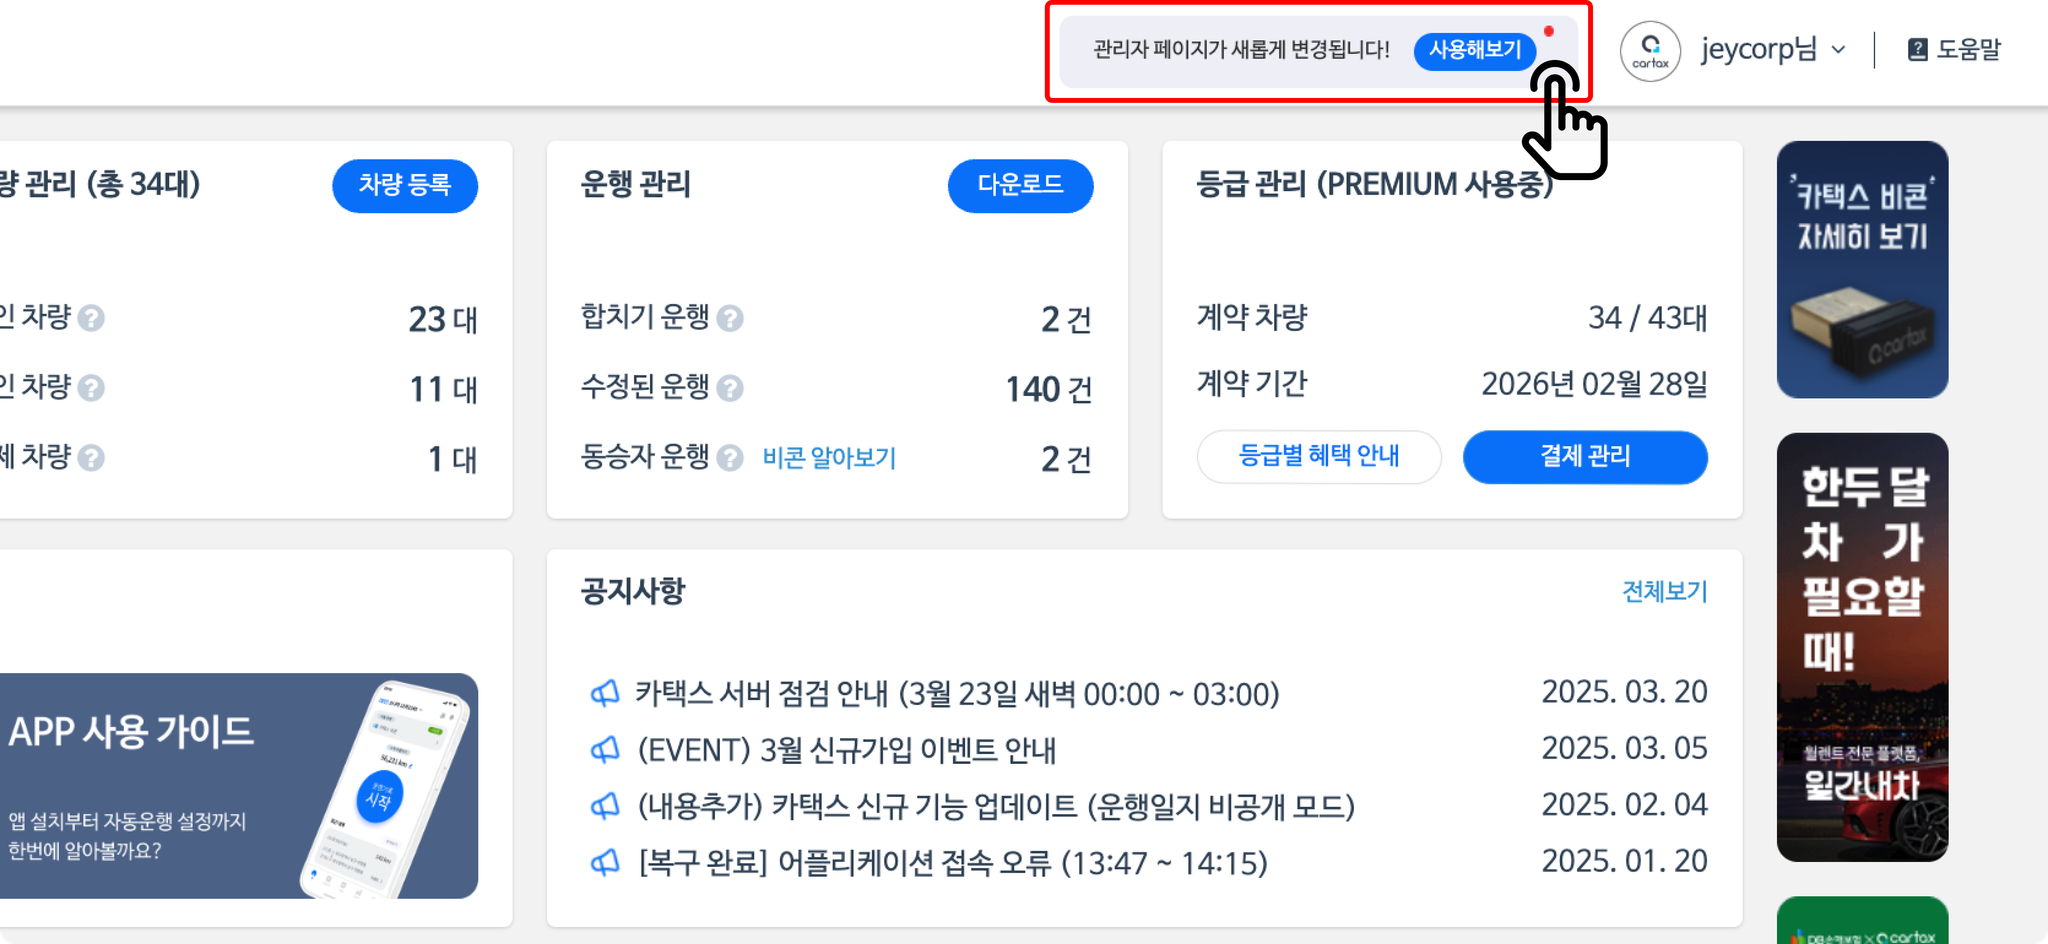The image size is (2048, 944).
Task: Open the 카택스 비콘 자세히 보기 ad banner
Action: [1862, 270]
